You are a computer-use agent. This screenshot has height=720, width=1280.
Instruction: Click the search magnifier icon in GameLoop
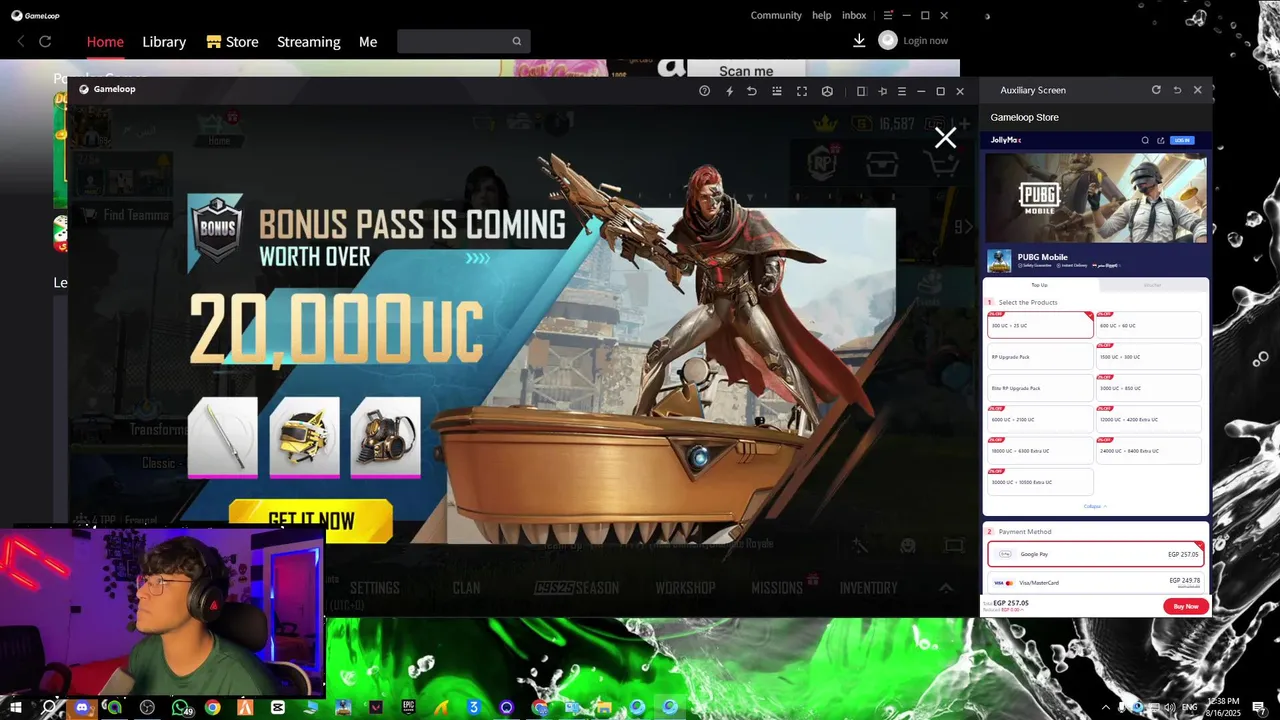pos(517,41)
